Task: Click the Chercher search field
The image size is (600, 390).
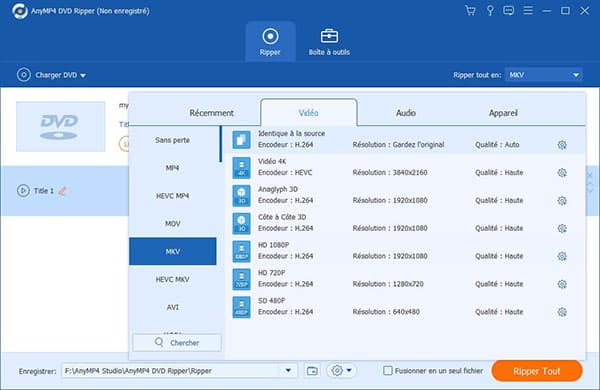Action: pos(177,343)
